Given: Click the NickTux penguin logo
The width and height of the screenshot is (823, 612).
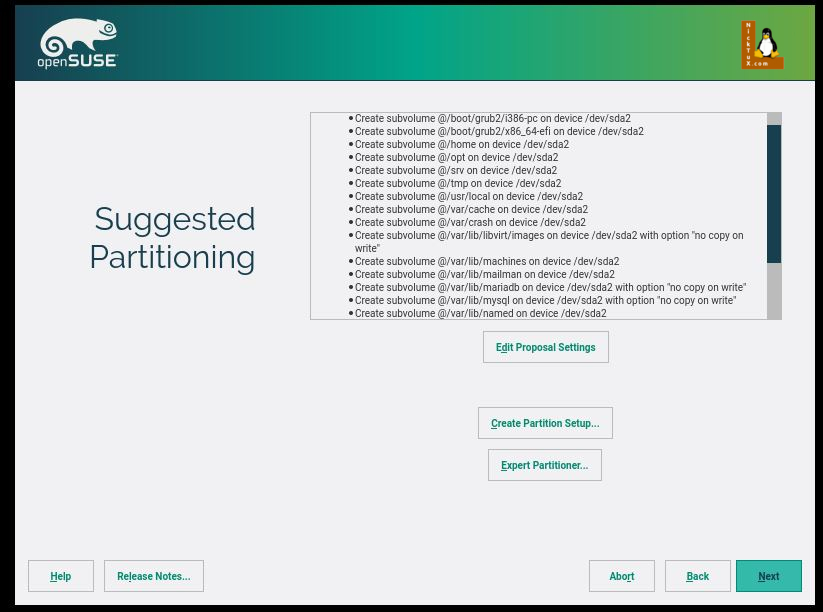Looking at the screenshot, I should (x=762, y=45).
